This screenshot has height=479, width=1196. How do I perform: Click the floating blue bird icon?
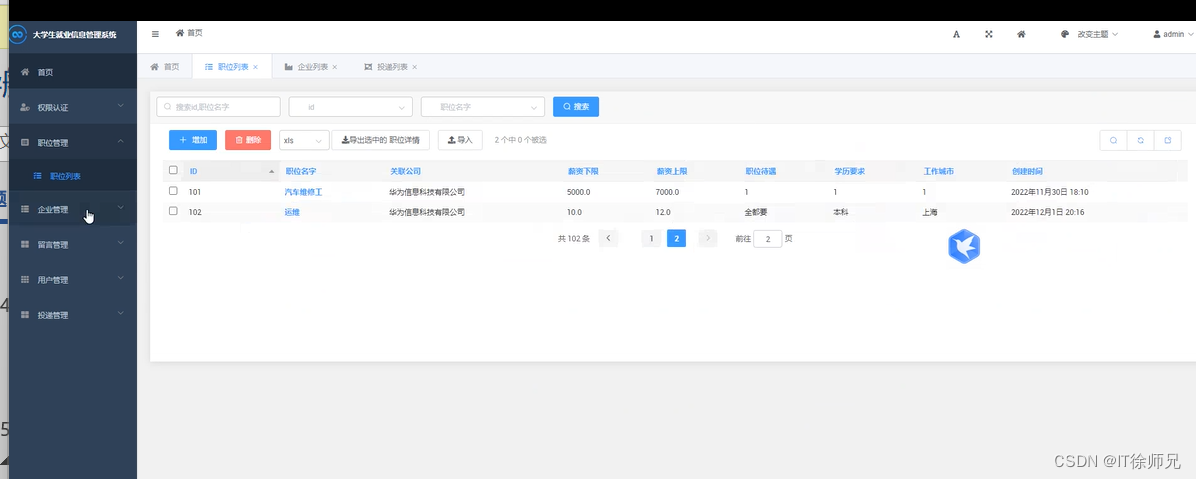tap(964, 246)
